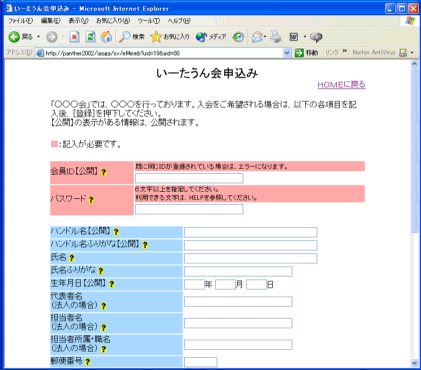This screenshot has width=421, height=370.
Task: Open the address bar dropdown arrow
Action: (287, 53)
